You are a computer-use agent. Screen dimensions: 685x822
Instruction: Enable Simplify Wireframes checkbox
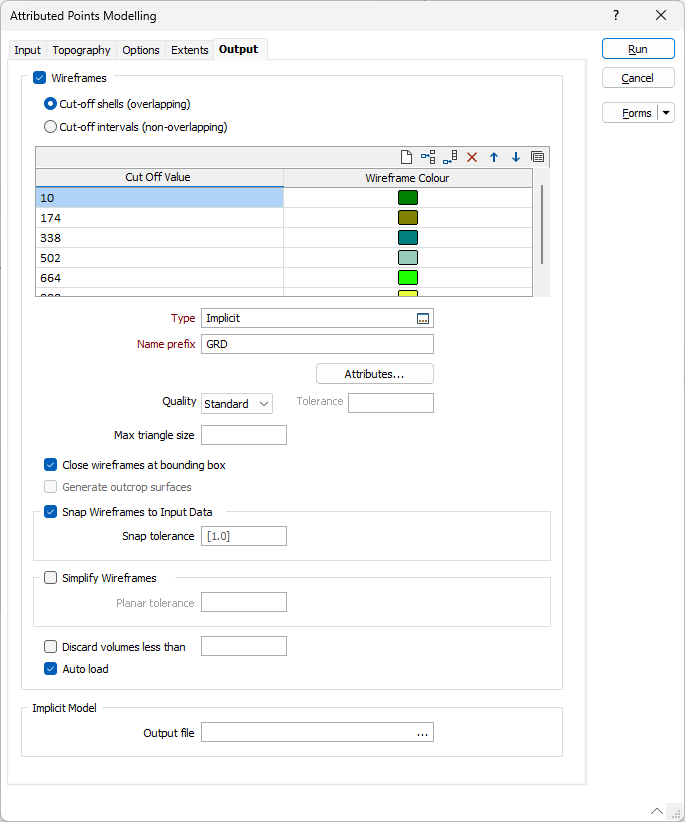click(51, 577)
